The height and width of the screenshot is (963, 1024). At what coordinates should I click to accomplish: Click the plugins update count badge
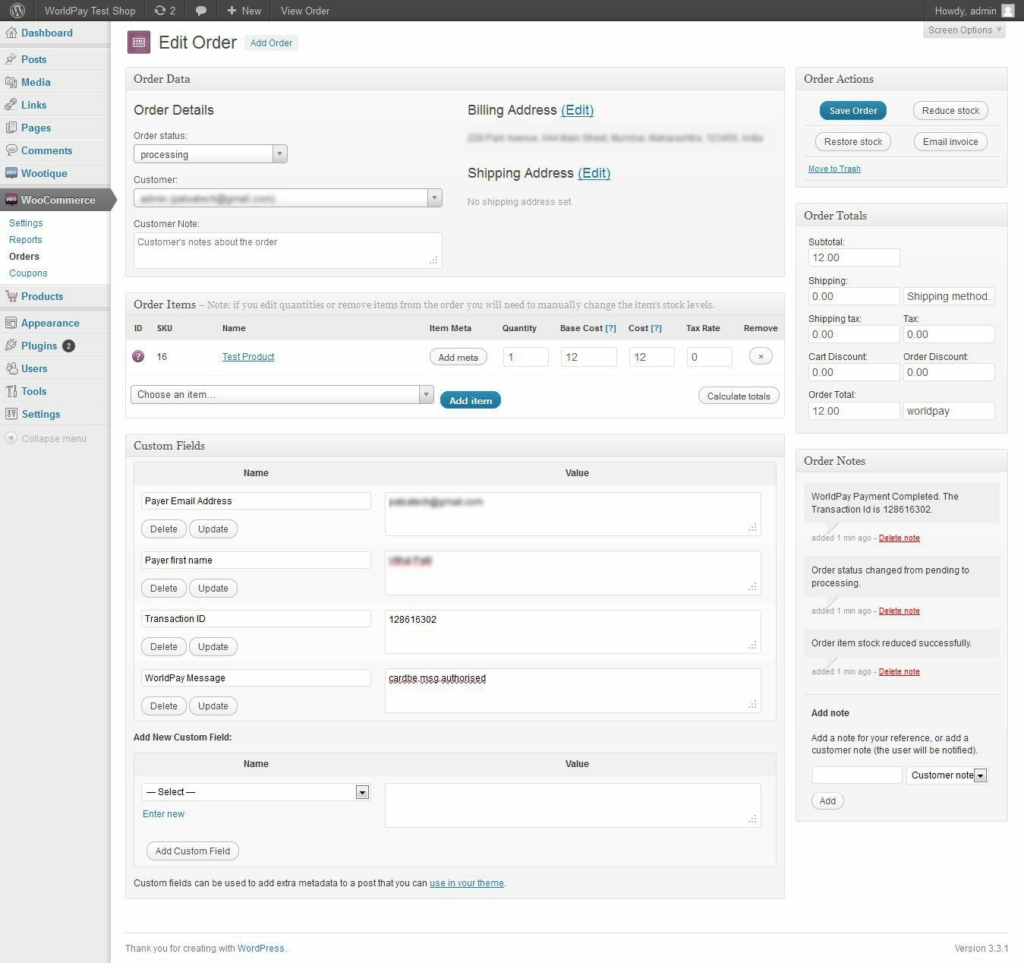pos(69,346)
